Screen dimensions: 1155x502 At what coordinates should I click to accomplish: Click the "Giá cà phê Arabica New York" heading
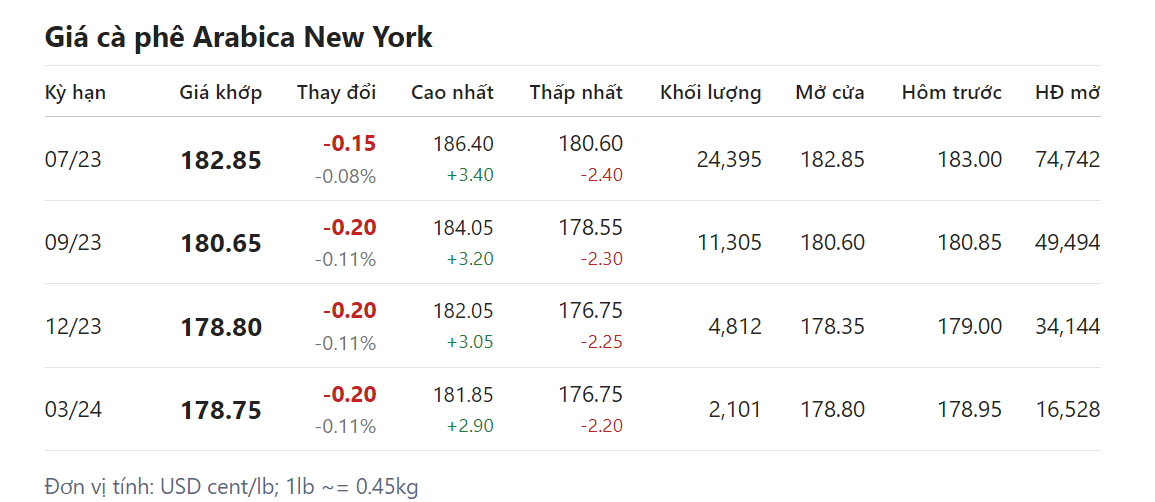(x=239, y=38)
